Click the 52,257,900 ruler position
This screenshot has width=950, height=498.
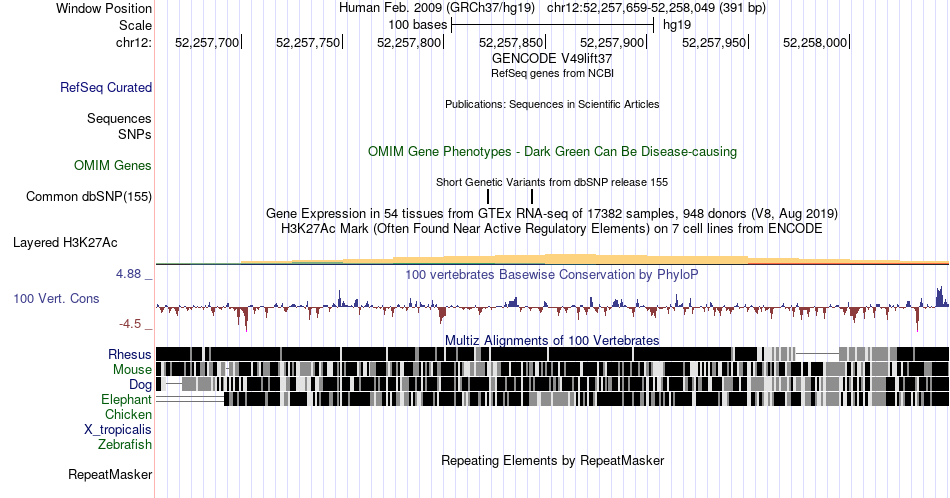(613, 42)
